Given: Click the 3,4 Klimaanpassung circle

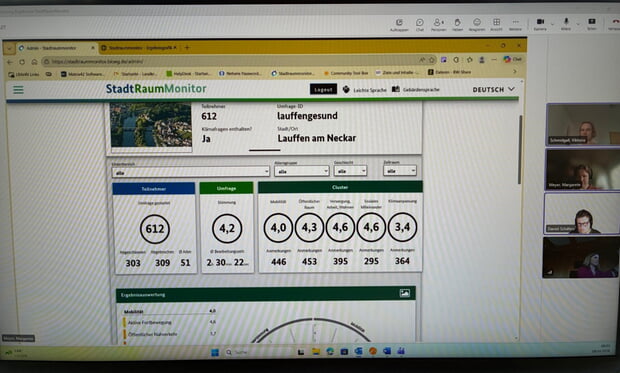Looking at the screenshot, I should [402, 227].
